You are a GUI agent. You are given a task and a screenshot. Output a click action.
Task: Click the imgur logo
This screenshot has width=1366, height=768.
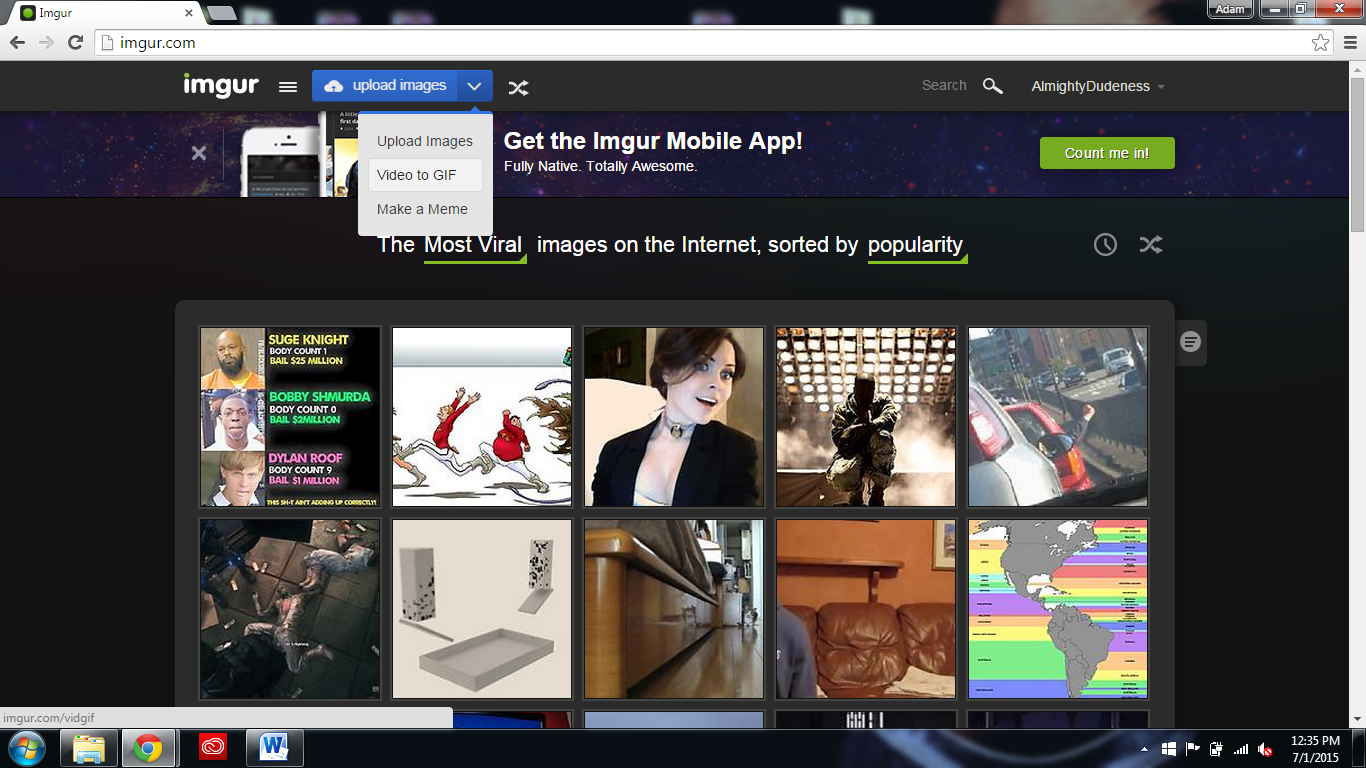tap(221, 86)
